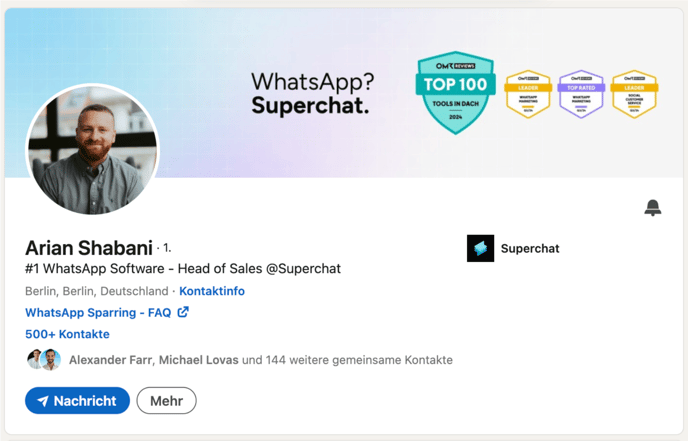
Task: Click the OMR Top 100 badge
Action: [455, 93]
